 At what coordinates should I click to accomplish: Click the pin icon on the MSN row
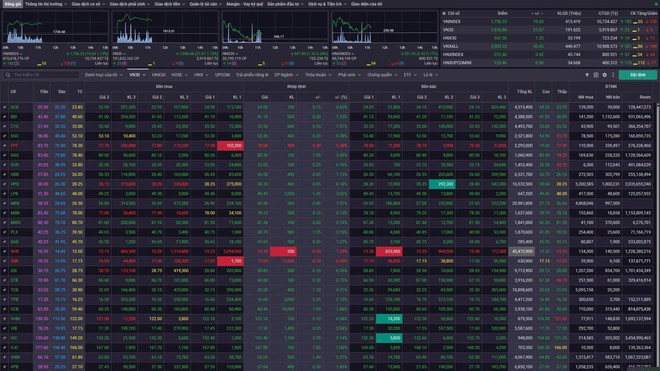coord(5,213)
